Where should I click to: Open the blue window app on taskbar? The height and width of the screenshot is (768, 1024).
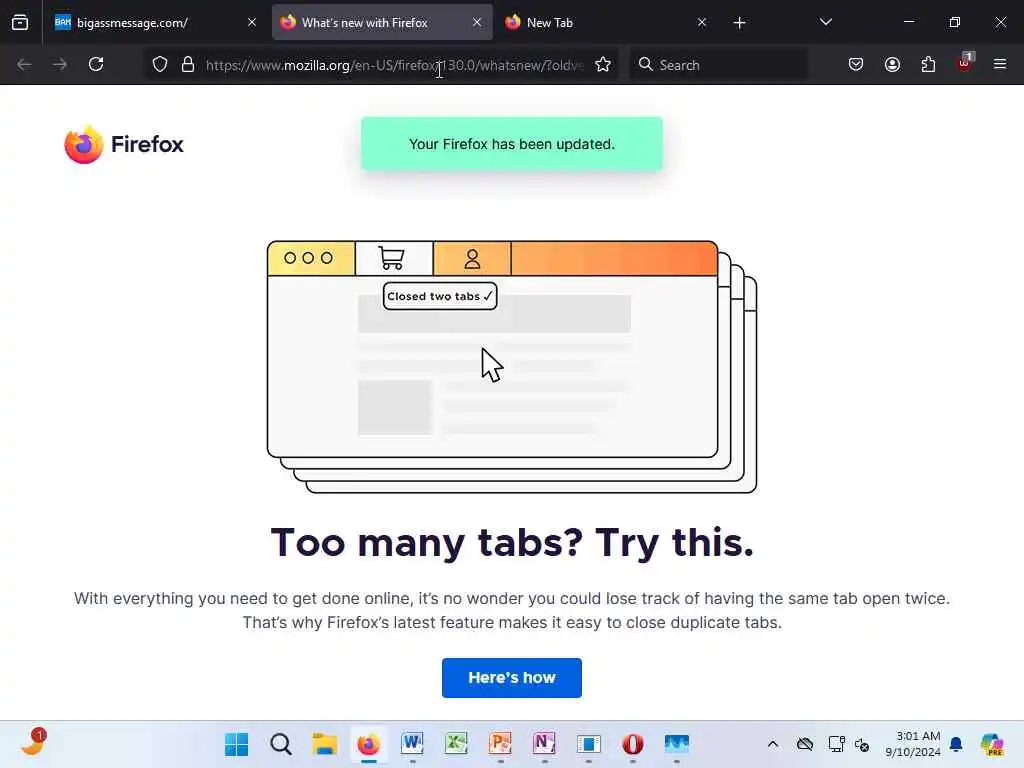[x=588, y=744]
